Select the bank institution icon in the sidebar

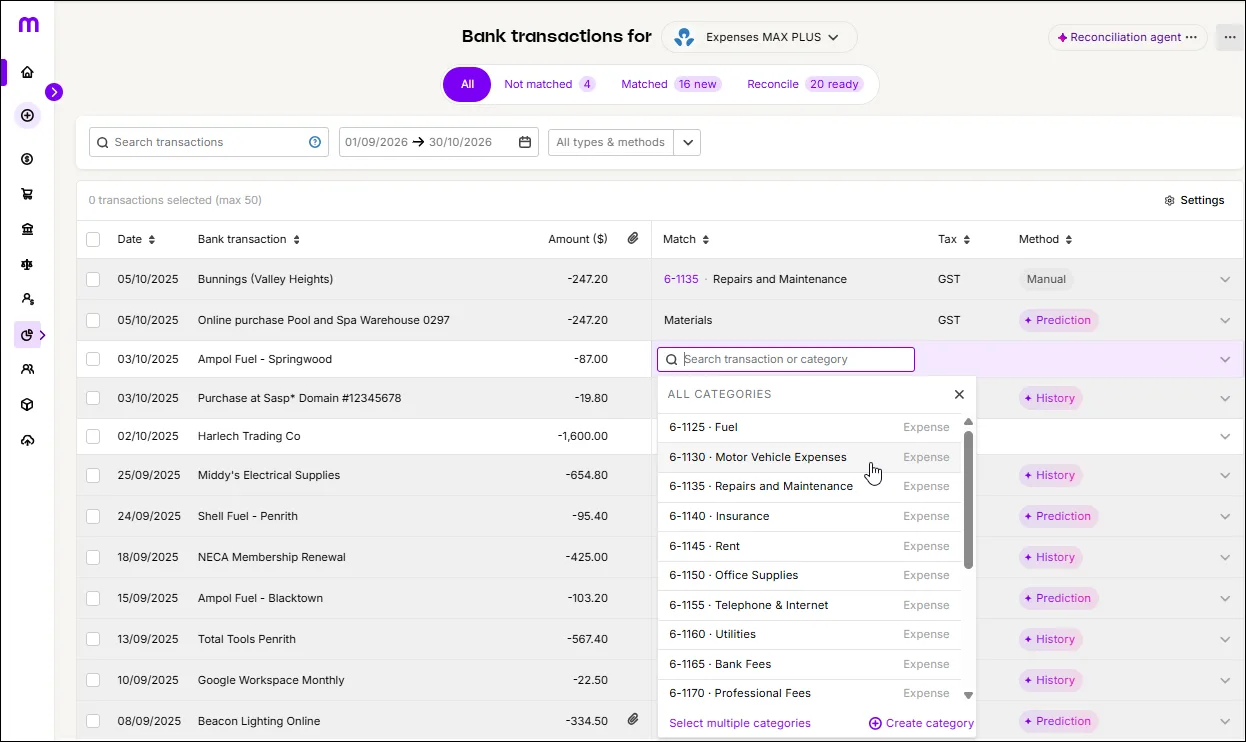[x=28, y=228]
